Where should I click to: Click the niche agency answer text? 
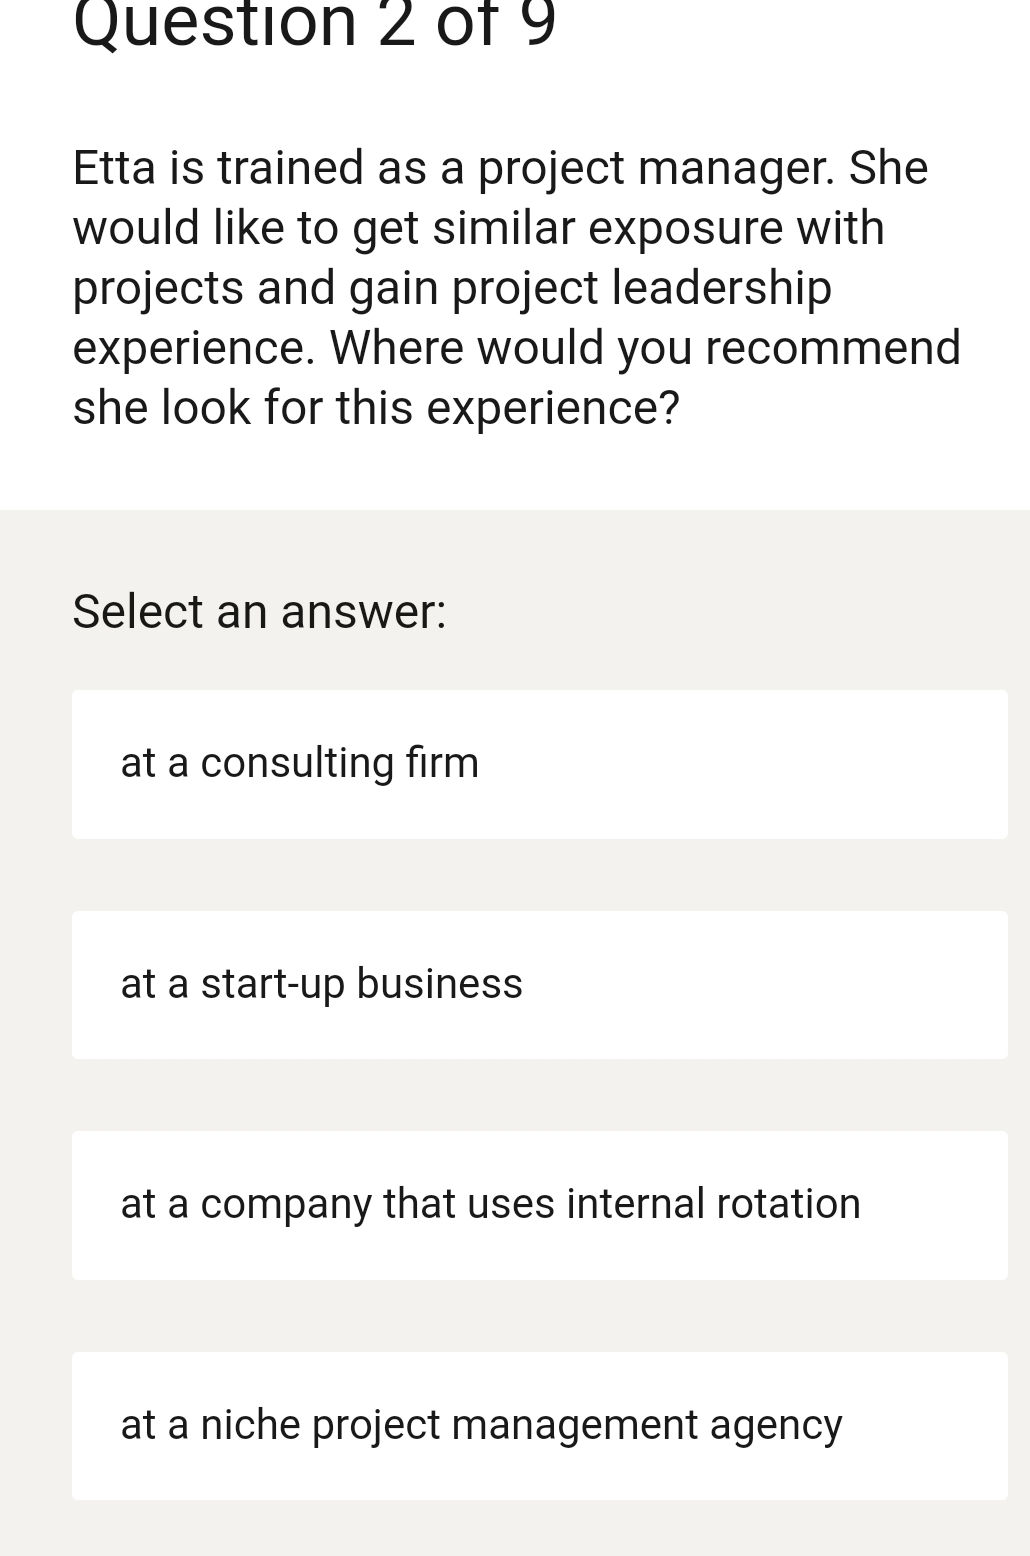click(481, 1426)
